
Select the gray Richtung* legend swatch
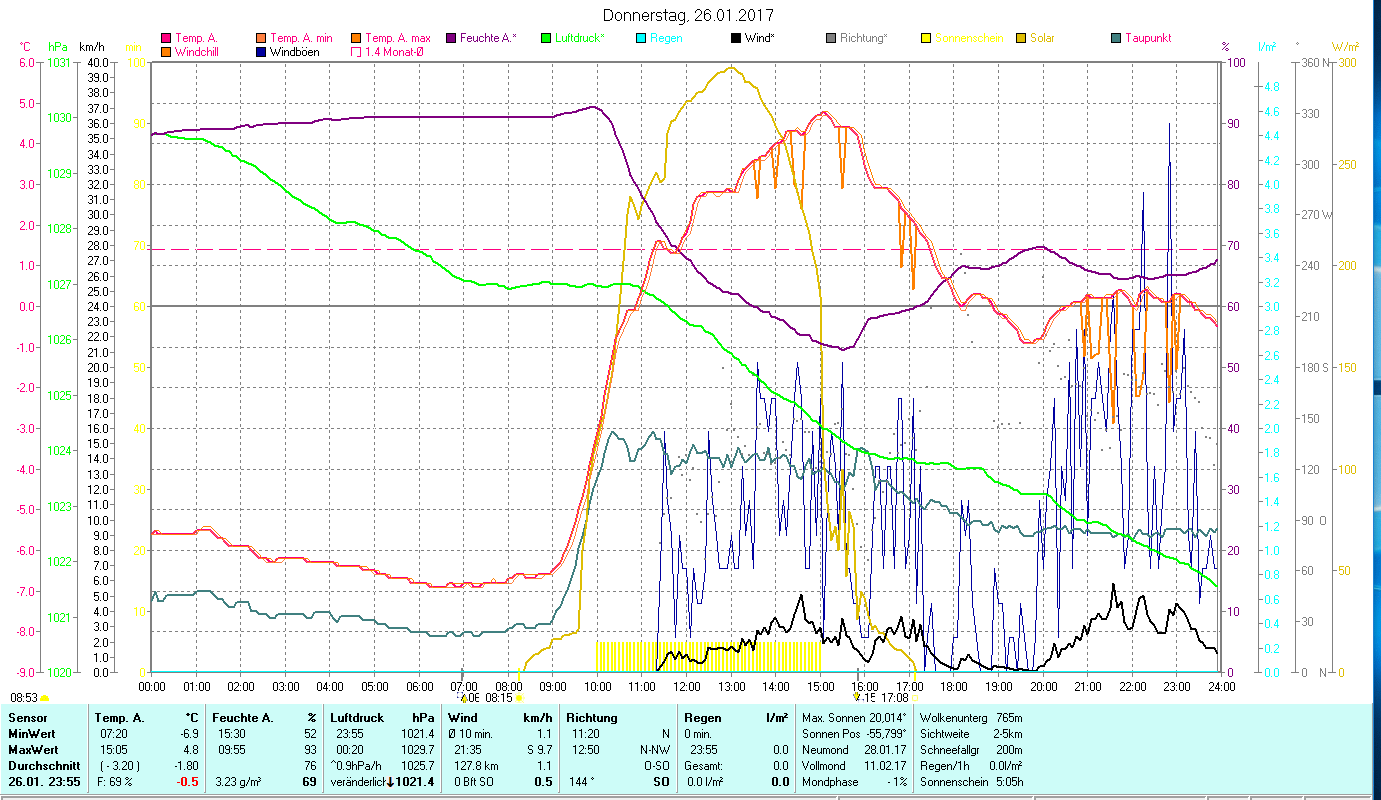[x=831, y=38]
